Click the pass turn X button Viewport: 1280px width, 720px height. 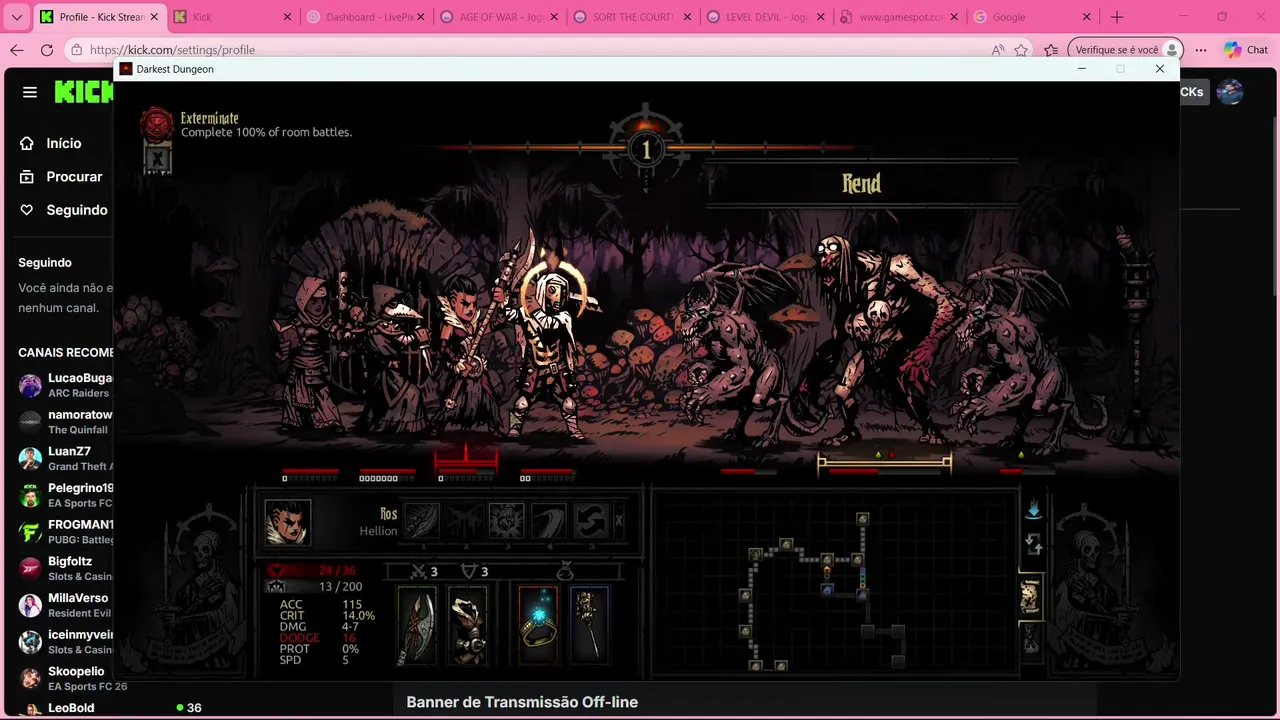[x=619, y=521]
